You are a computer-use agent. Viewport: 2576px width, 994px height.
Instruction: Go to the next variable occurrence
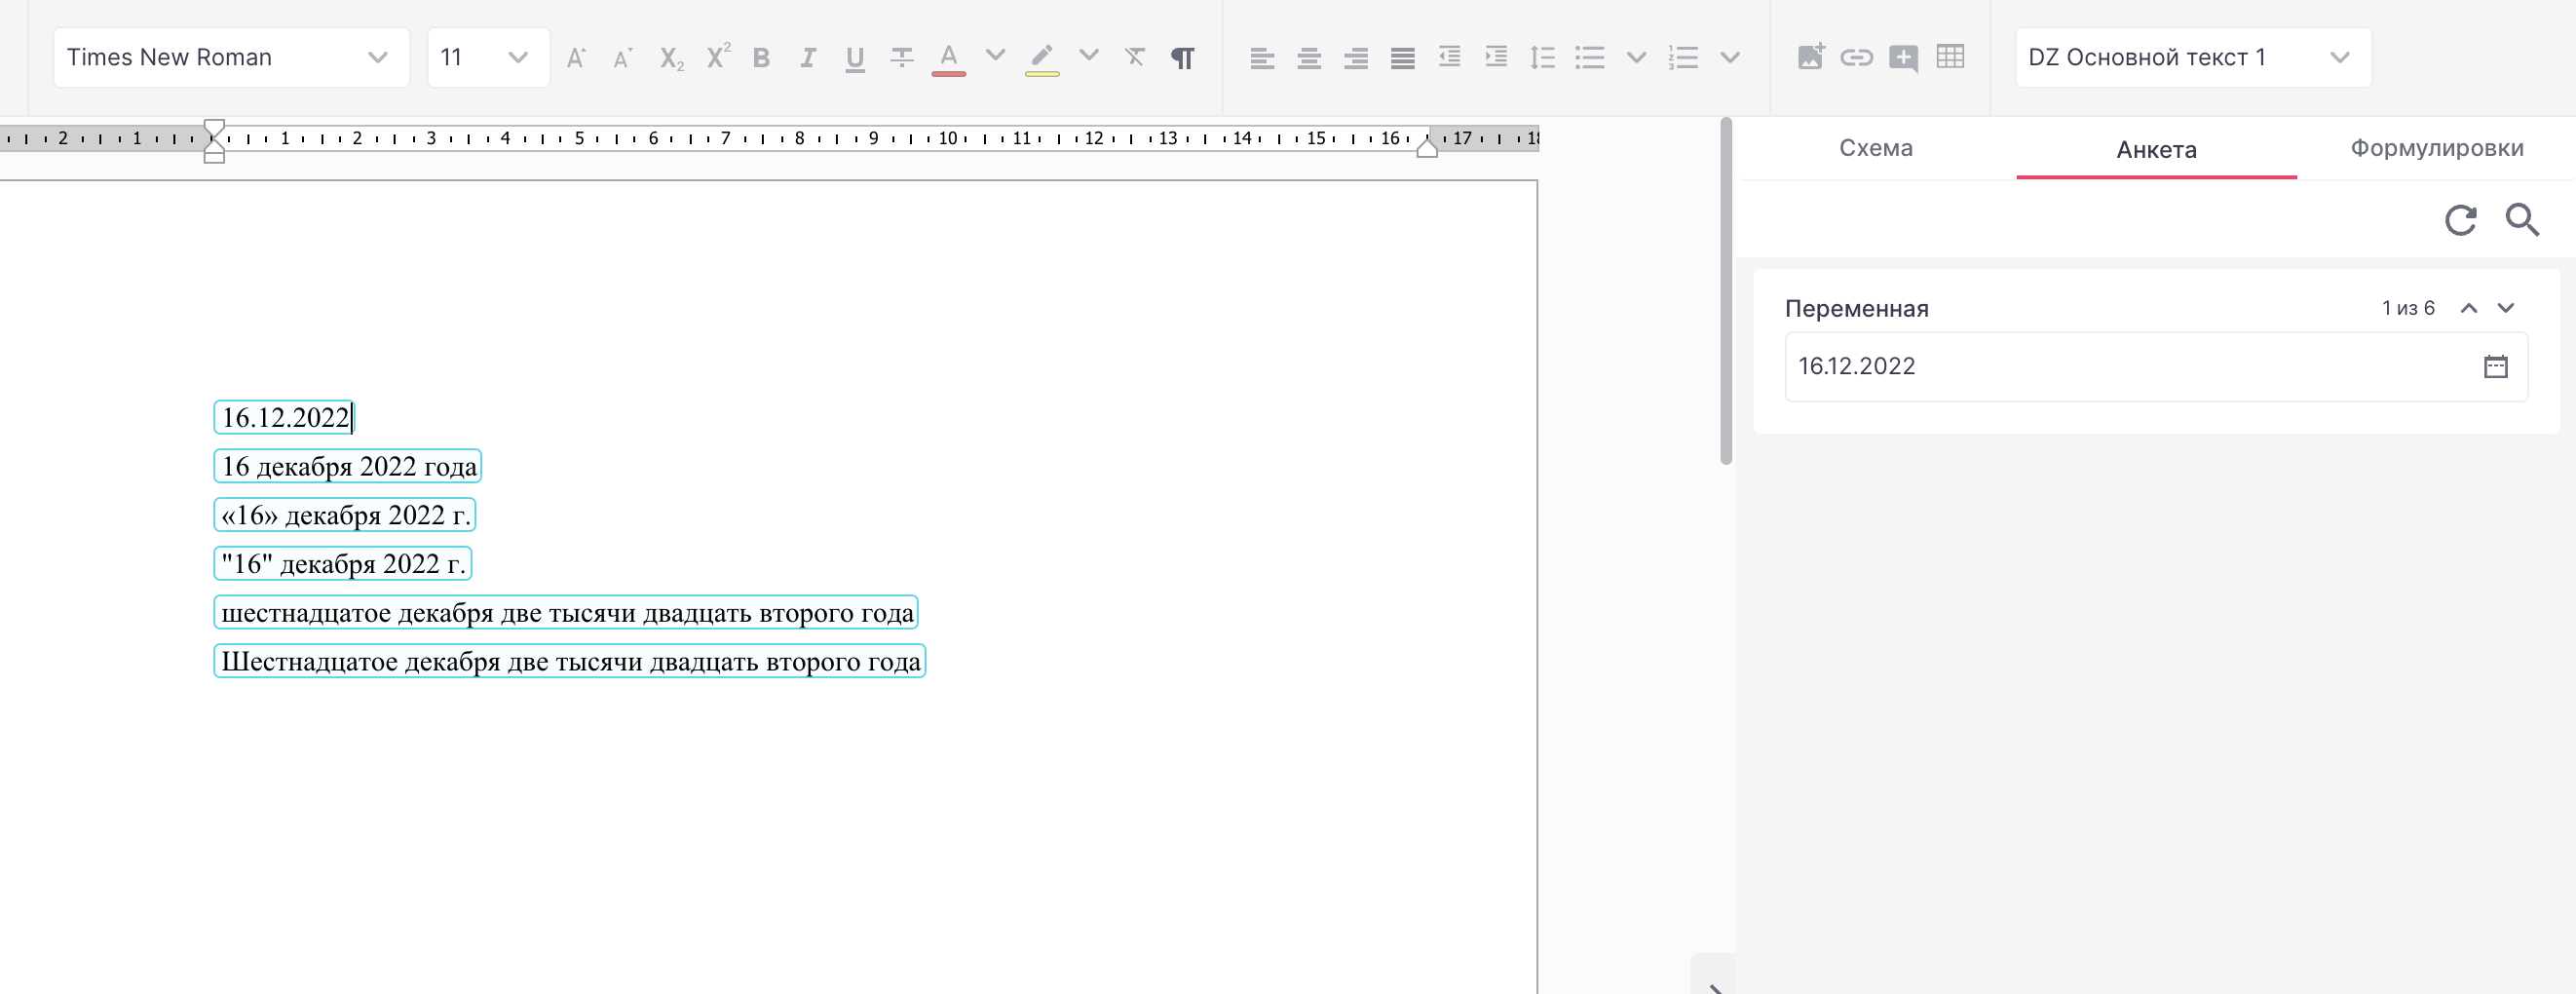click(2505, 308)
